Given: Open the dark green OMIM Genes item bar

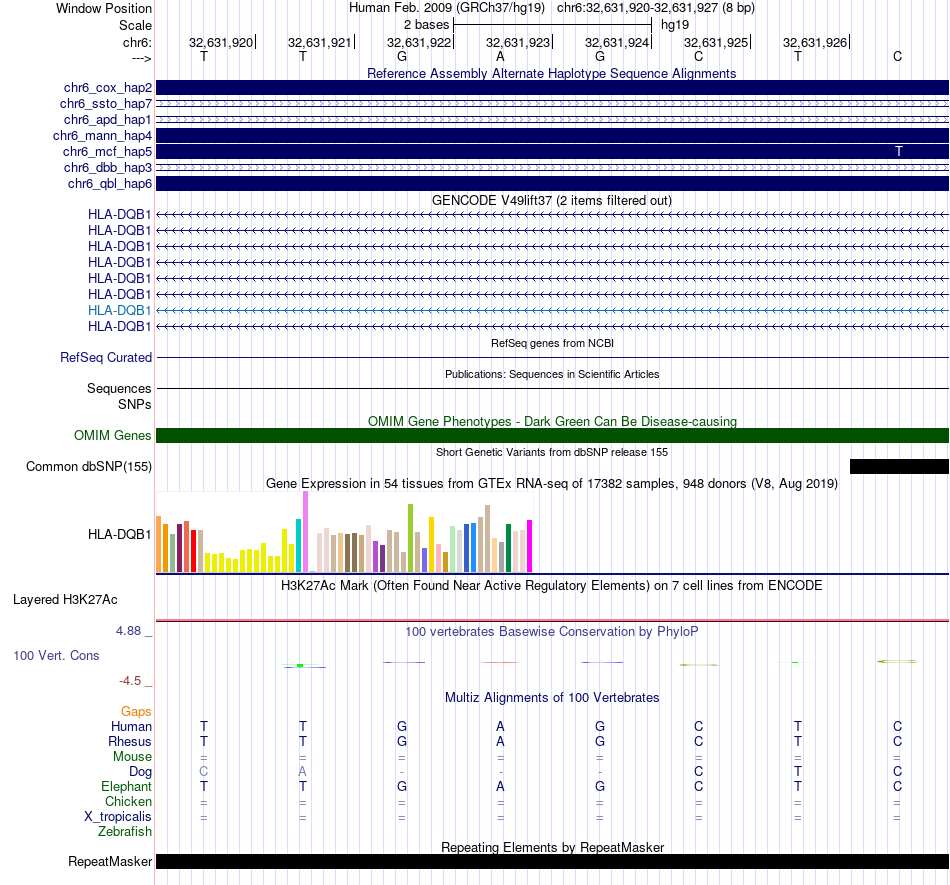Looking at the screenshot, I should point(552,436).
